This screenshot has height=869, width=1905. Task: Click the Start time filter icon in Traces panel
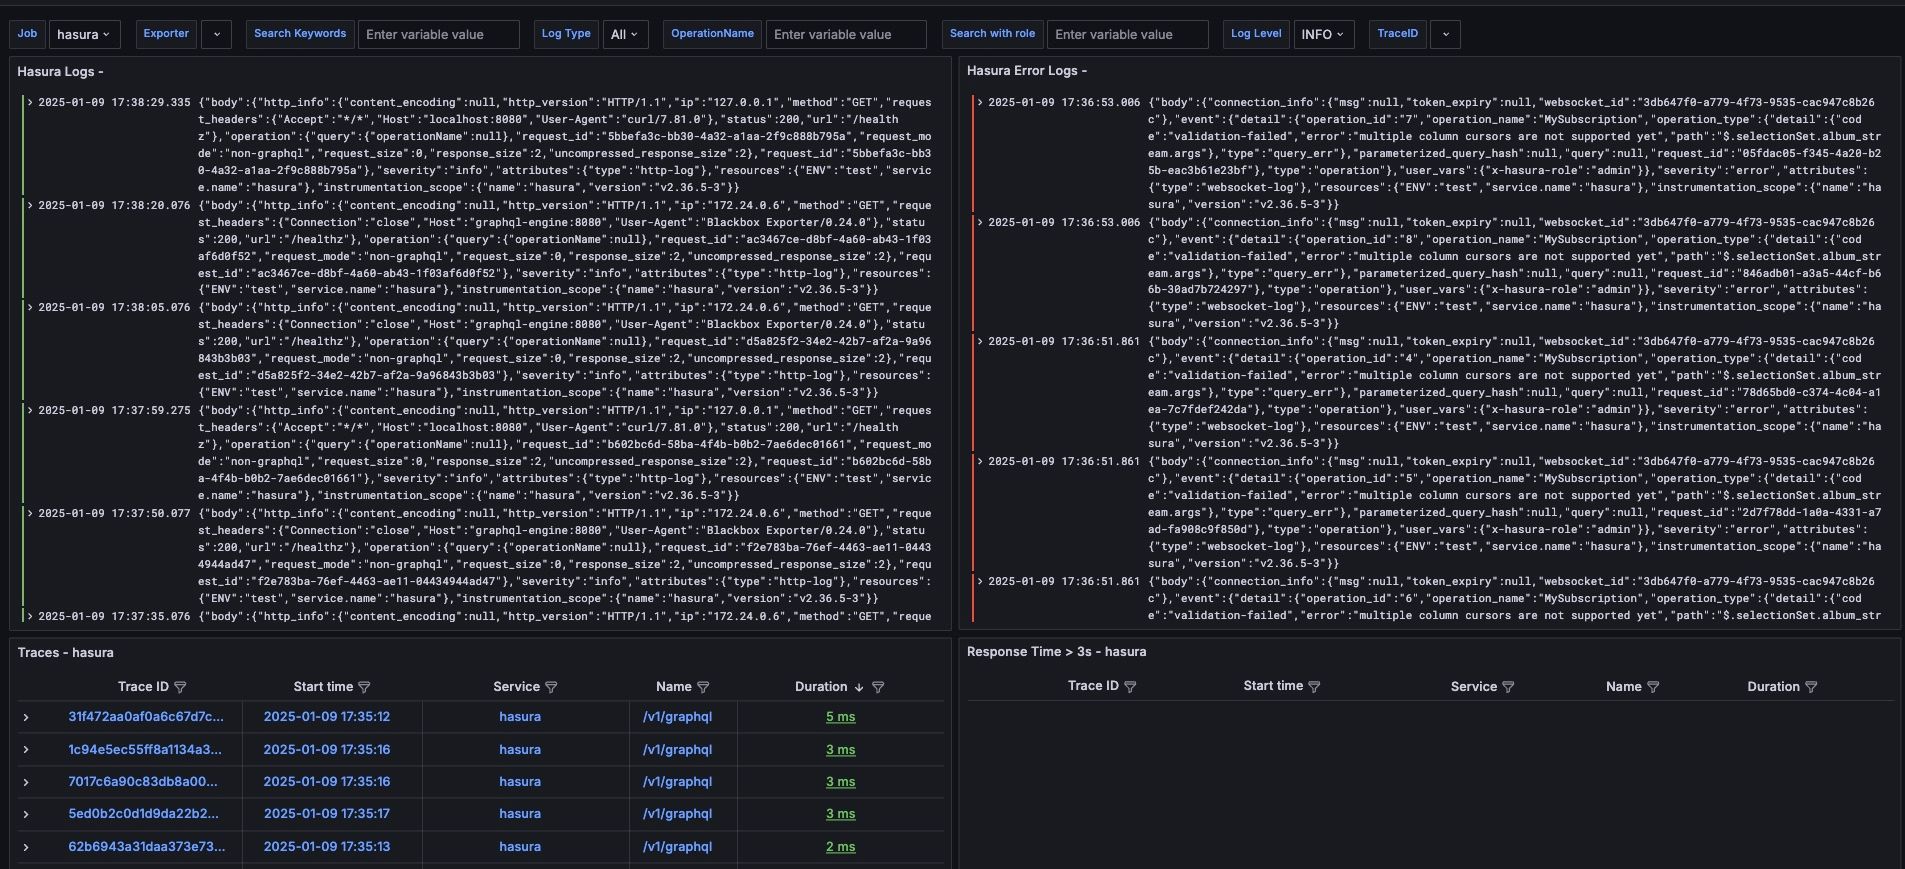364,687
